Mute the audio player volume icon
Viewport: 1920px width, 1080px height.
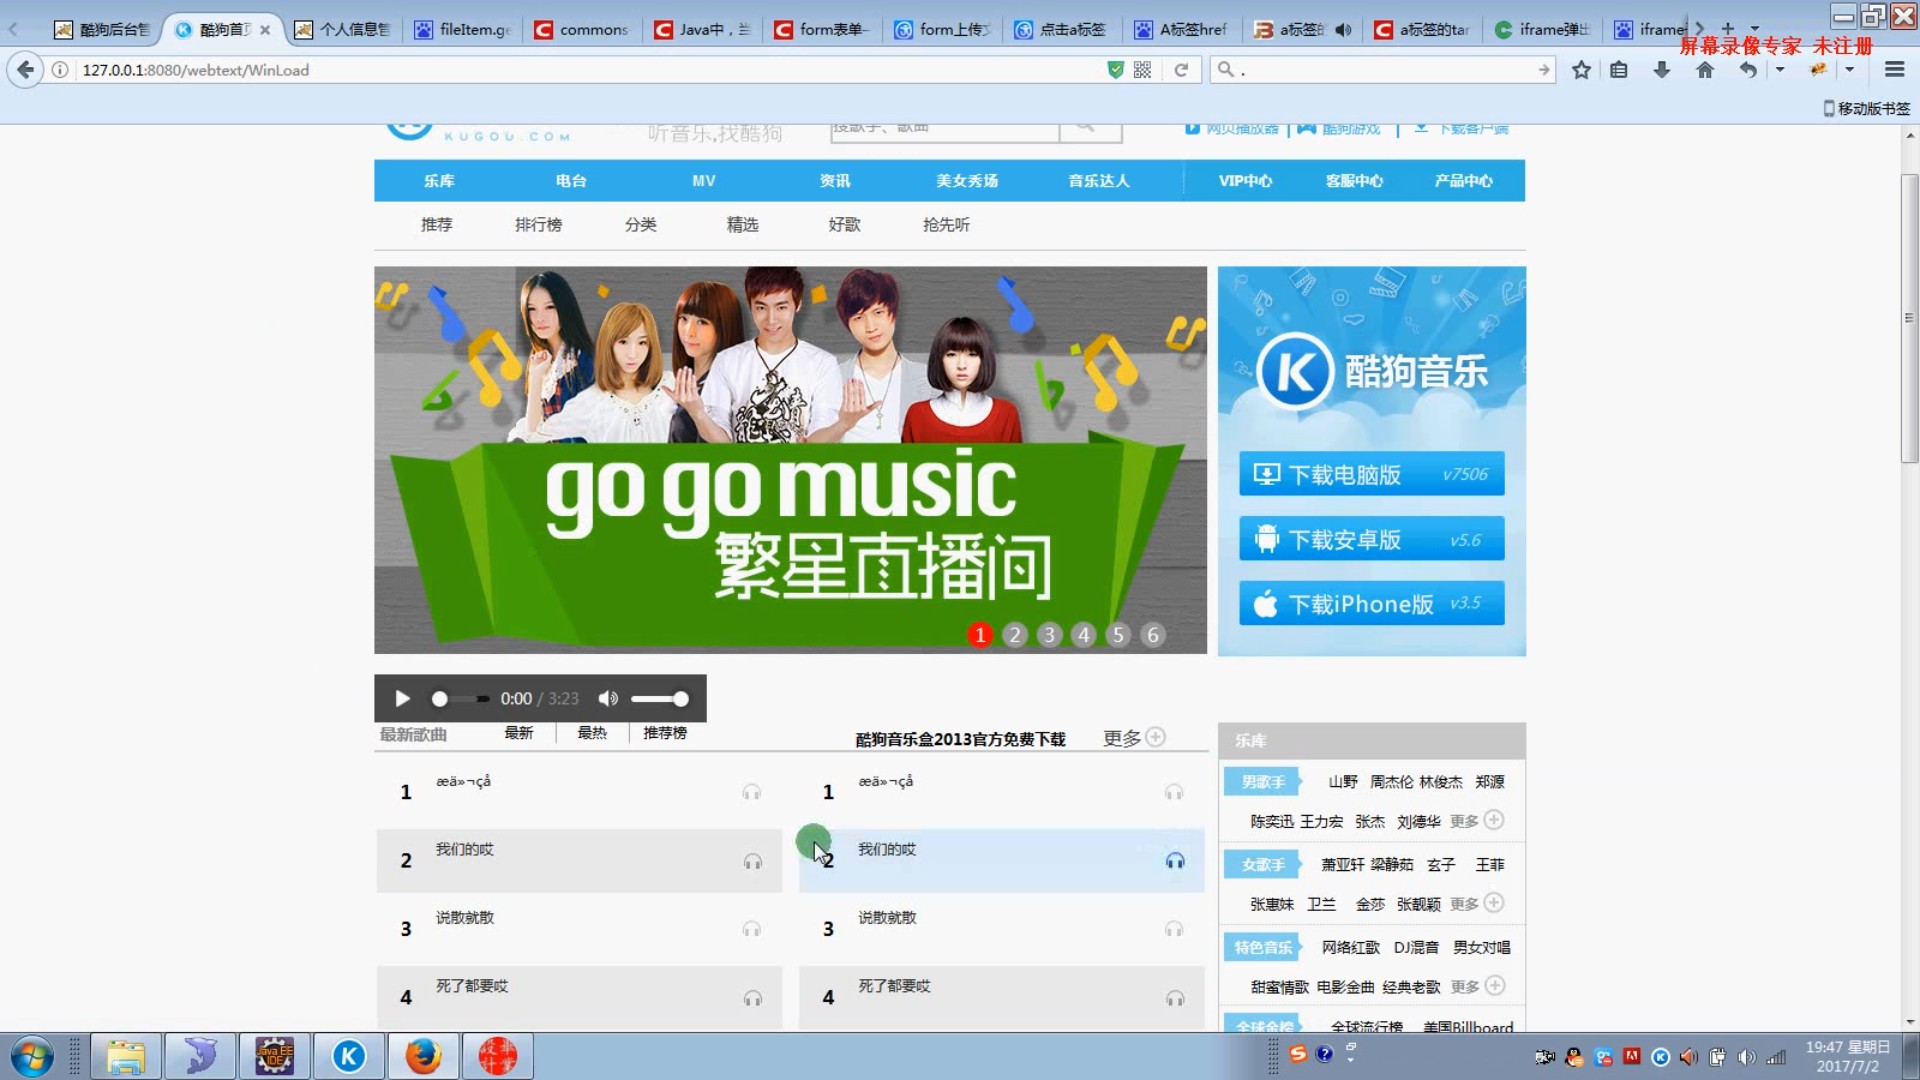coord(608,699)
